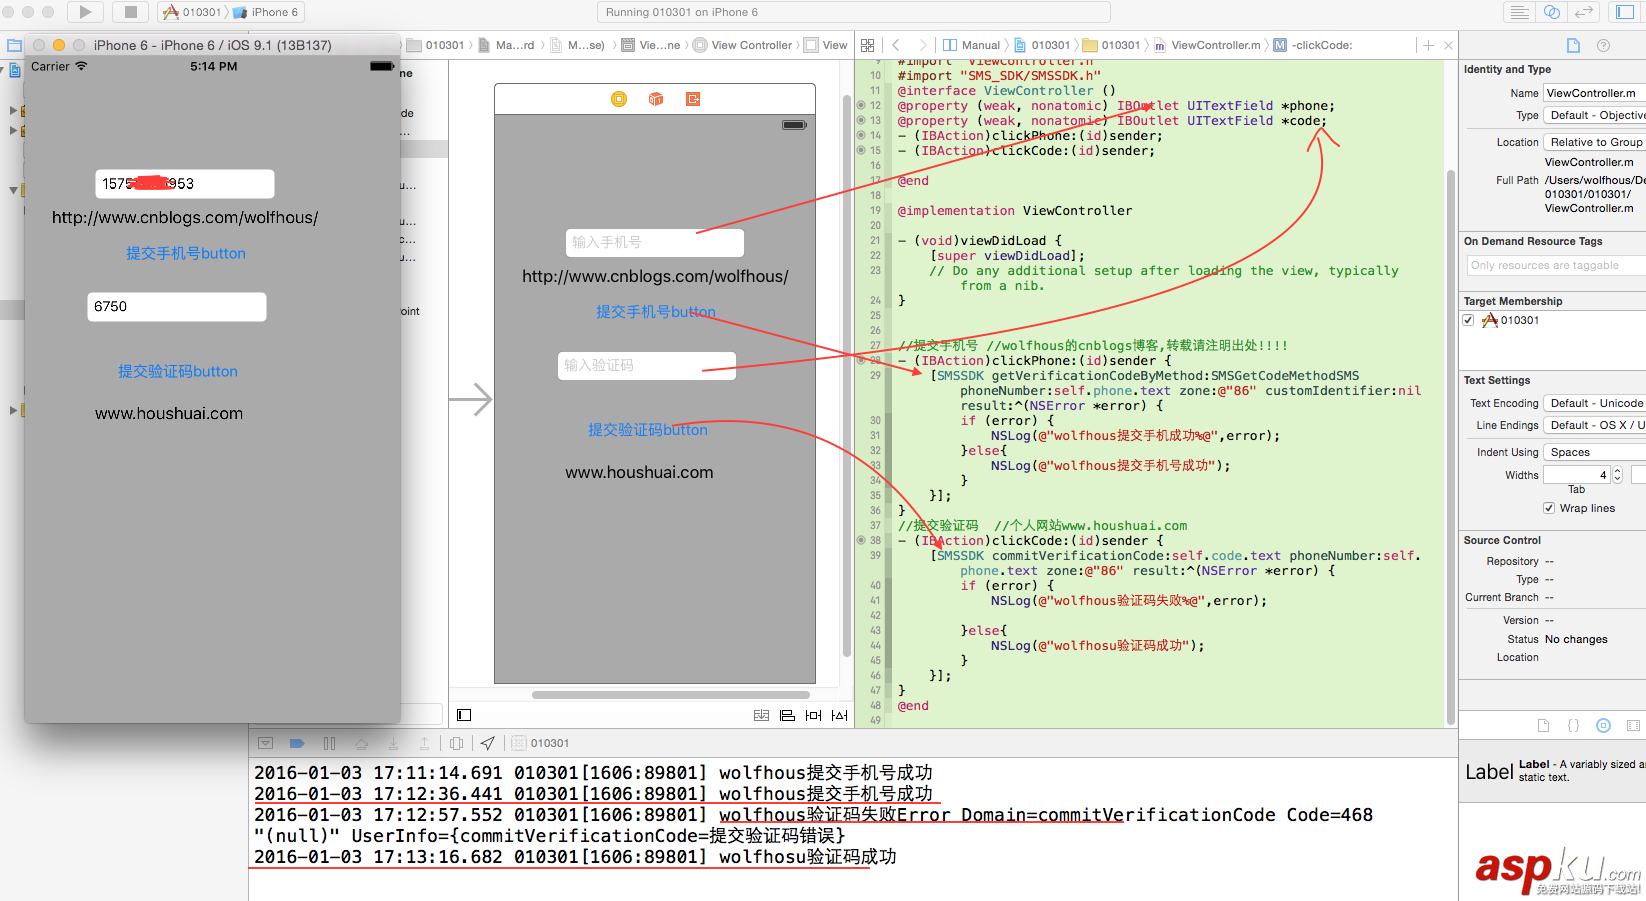The width and height of the screenshot is (1646, 901).
Task: Click the Simulate Location arrow icon
Action: coord(487,743)
